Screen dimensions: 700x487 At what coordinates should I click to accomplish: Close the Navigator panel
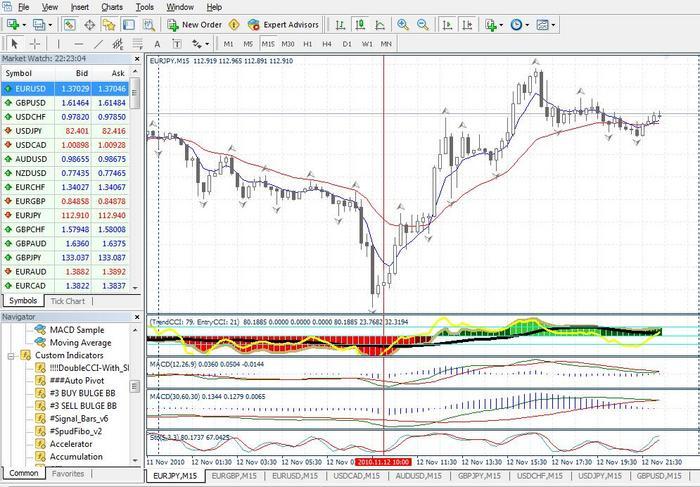point(137,317)
